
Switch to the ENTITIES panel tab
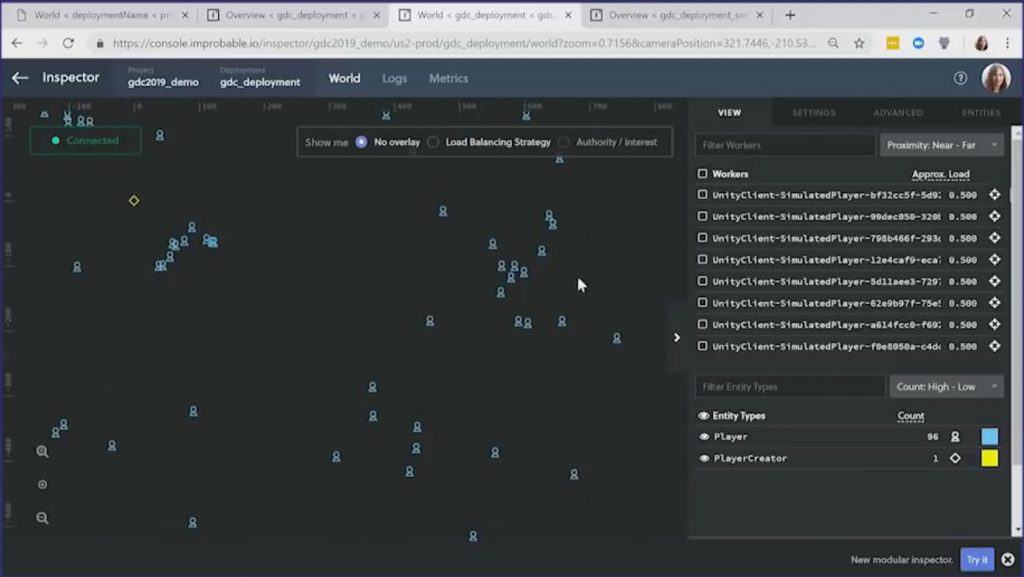coord(981,112)
